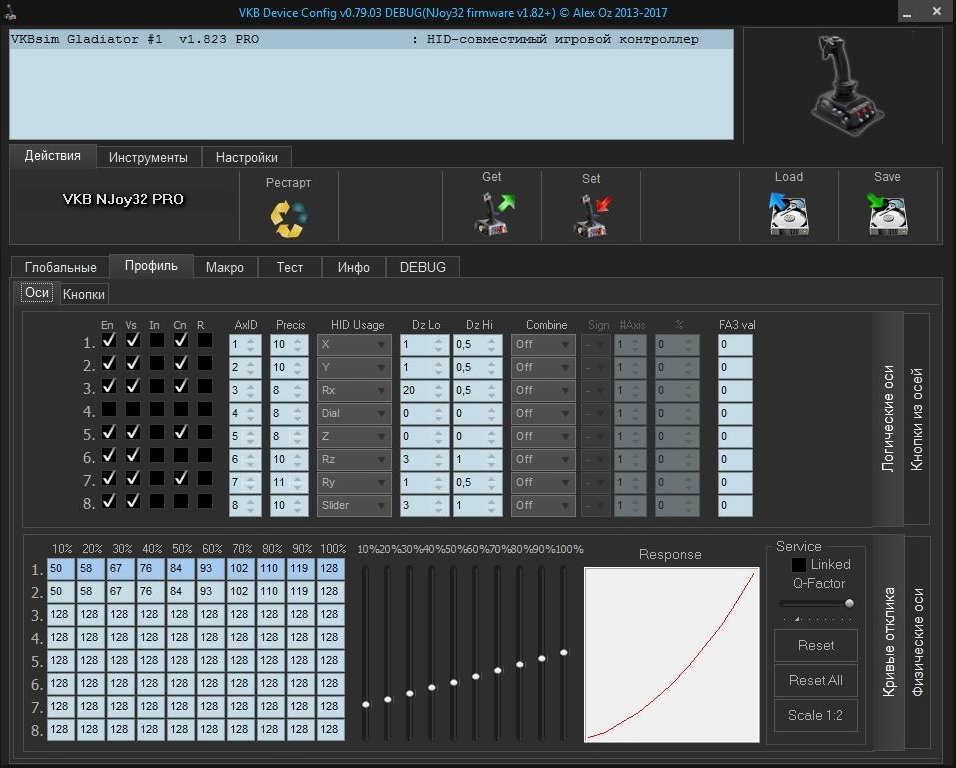956x768 pixels.
Task: Click the Precis field for axis 7
Action: [289, 483]
